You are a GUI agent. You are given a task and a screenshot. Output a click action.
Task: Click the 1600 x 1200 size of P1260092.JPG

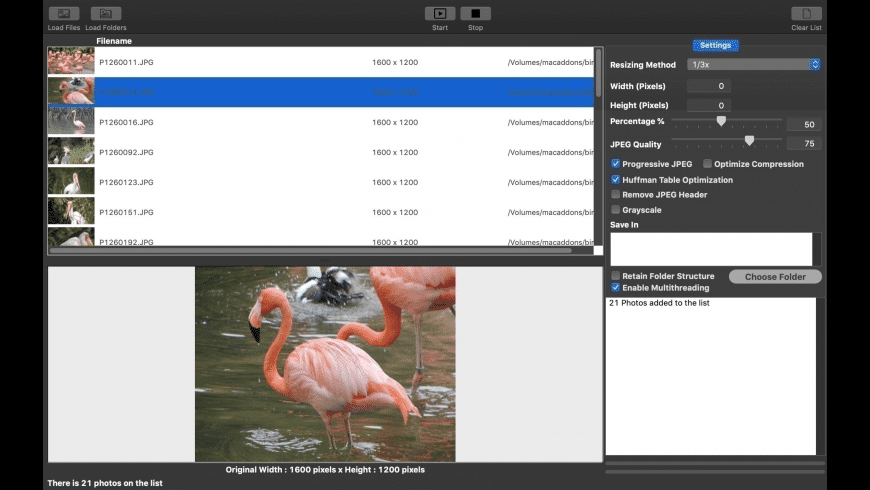pyautogui.click(x=395, y=152)
